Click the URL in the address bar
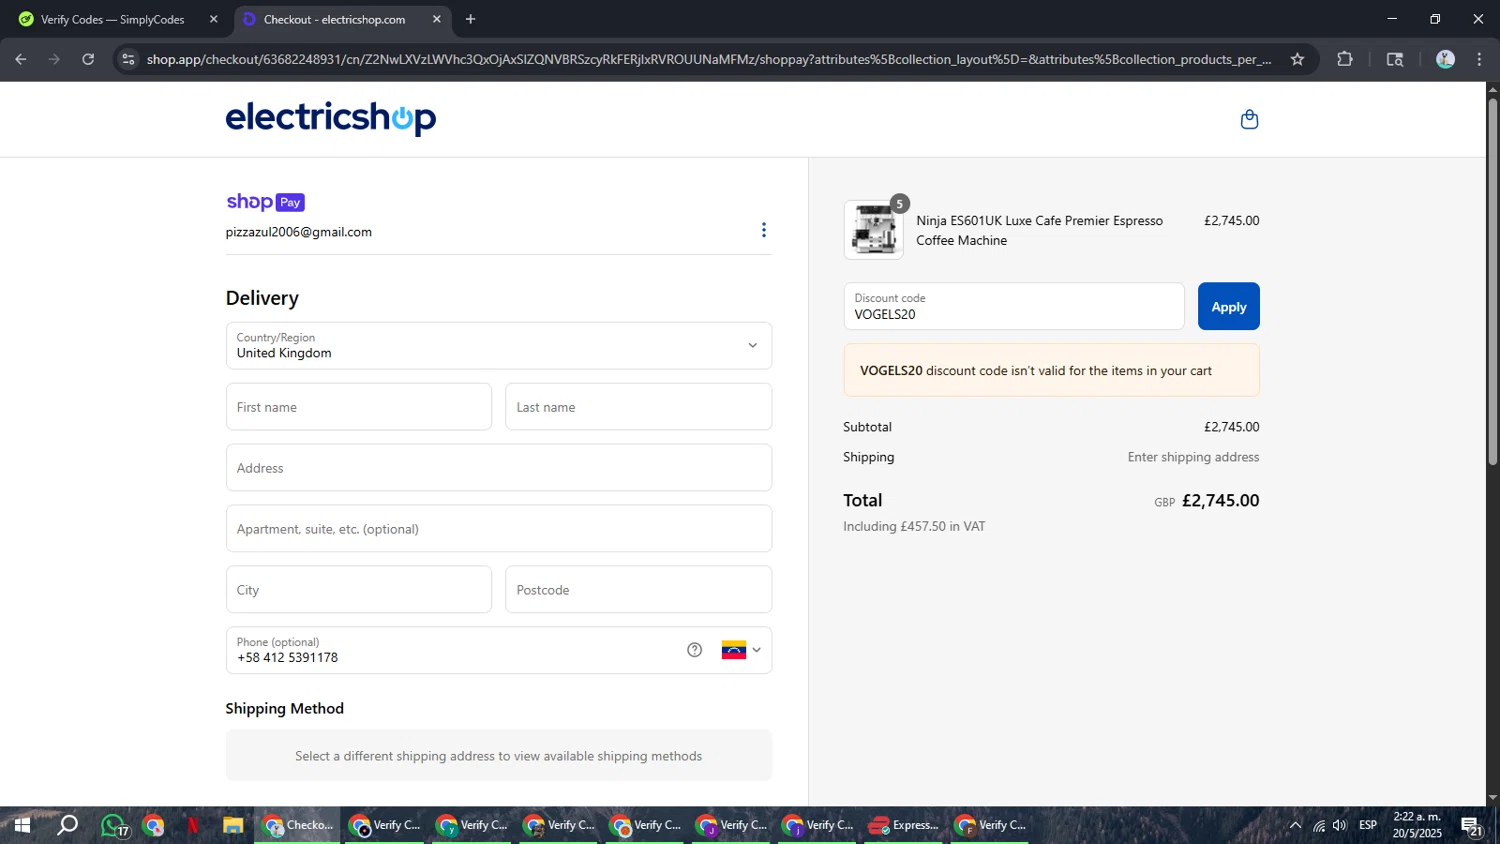 click(x=709, y=59)
